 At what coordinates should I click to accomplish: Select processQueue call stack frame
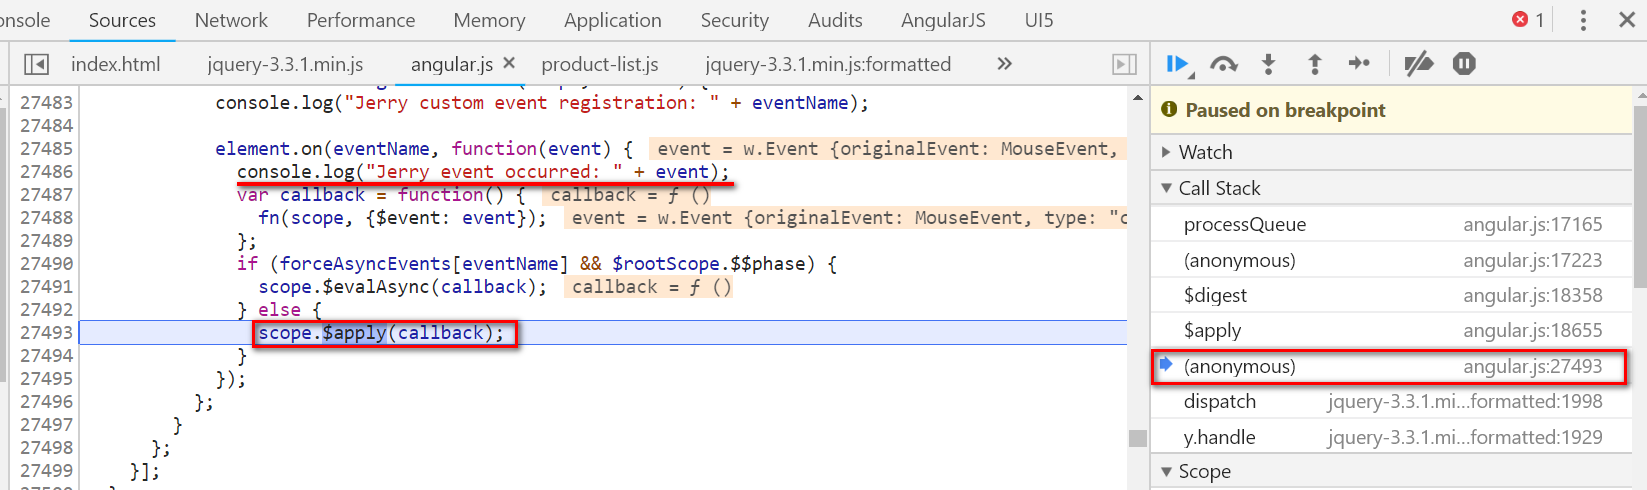1391,224
